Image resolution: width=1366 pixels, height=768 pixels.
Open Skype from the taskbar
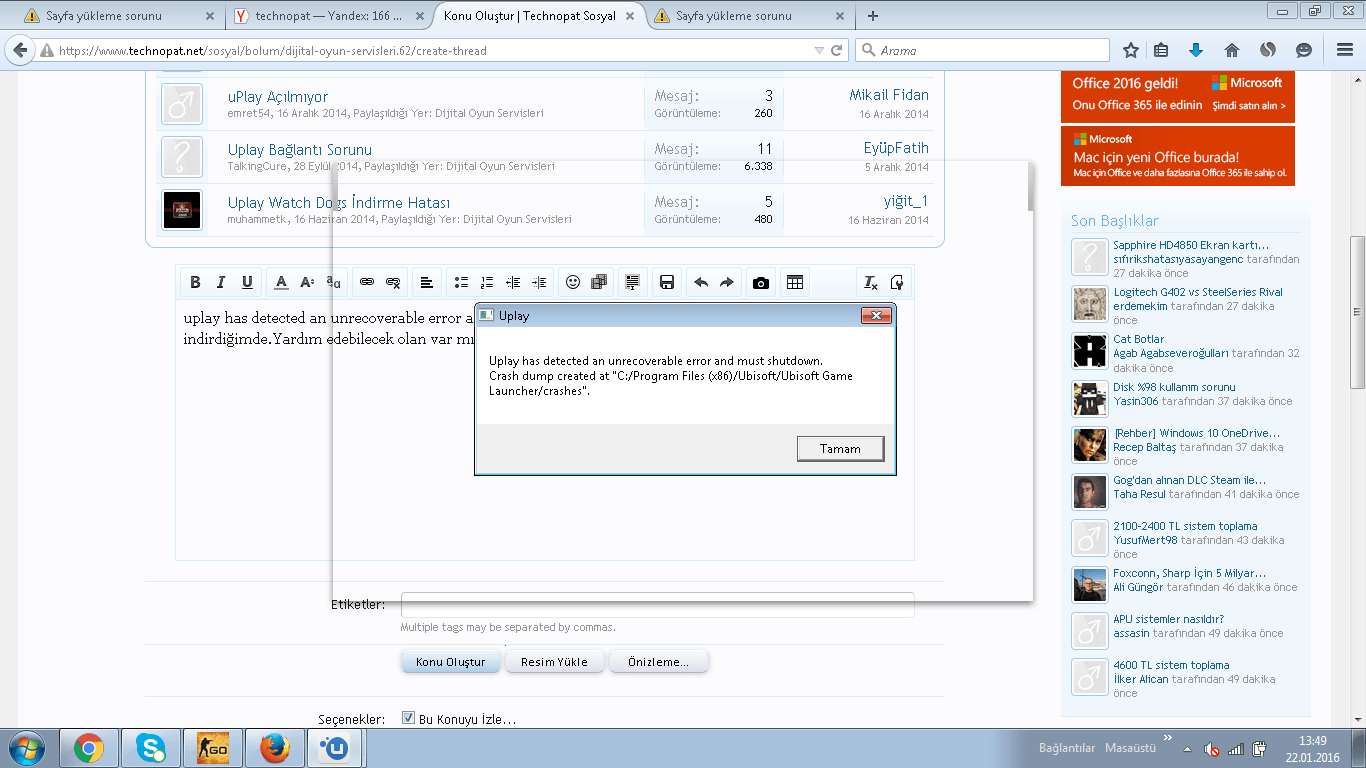152,747
